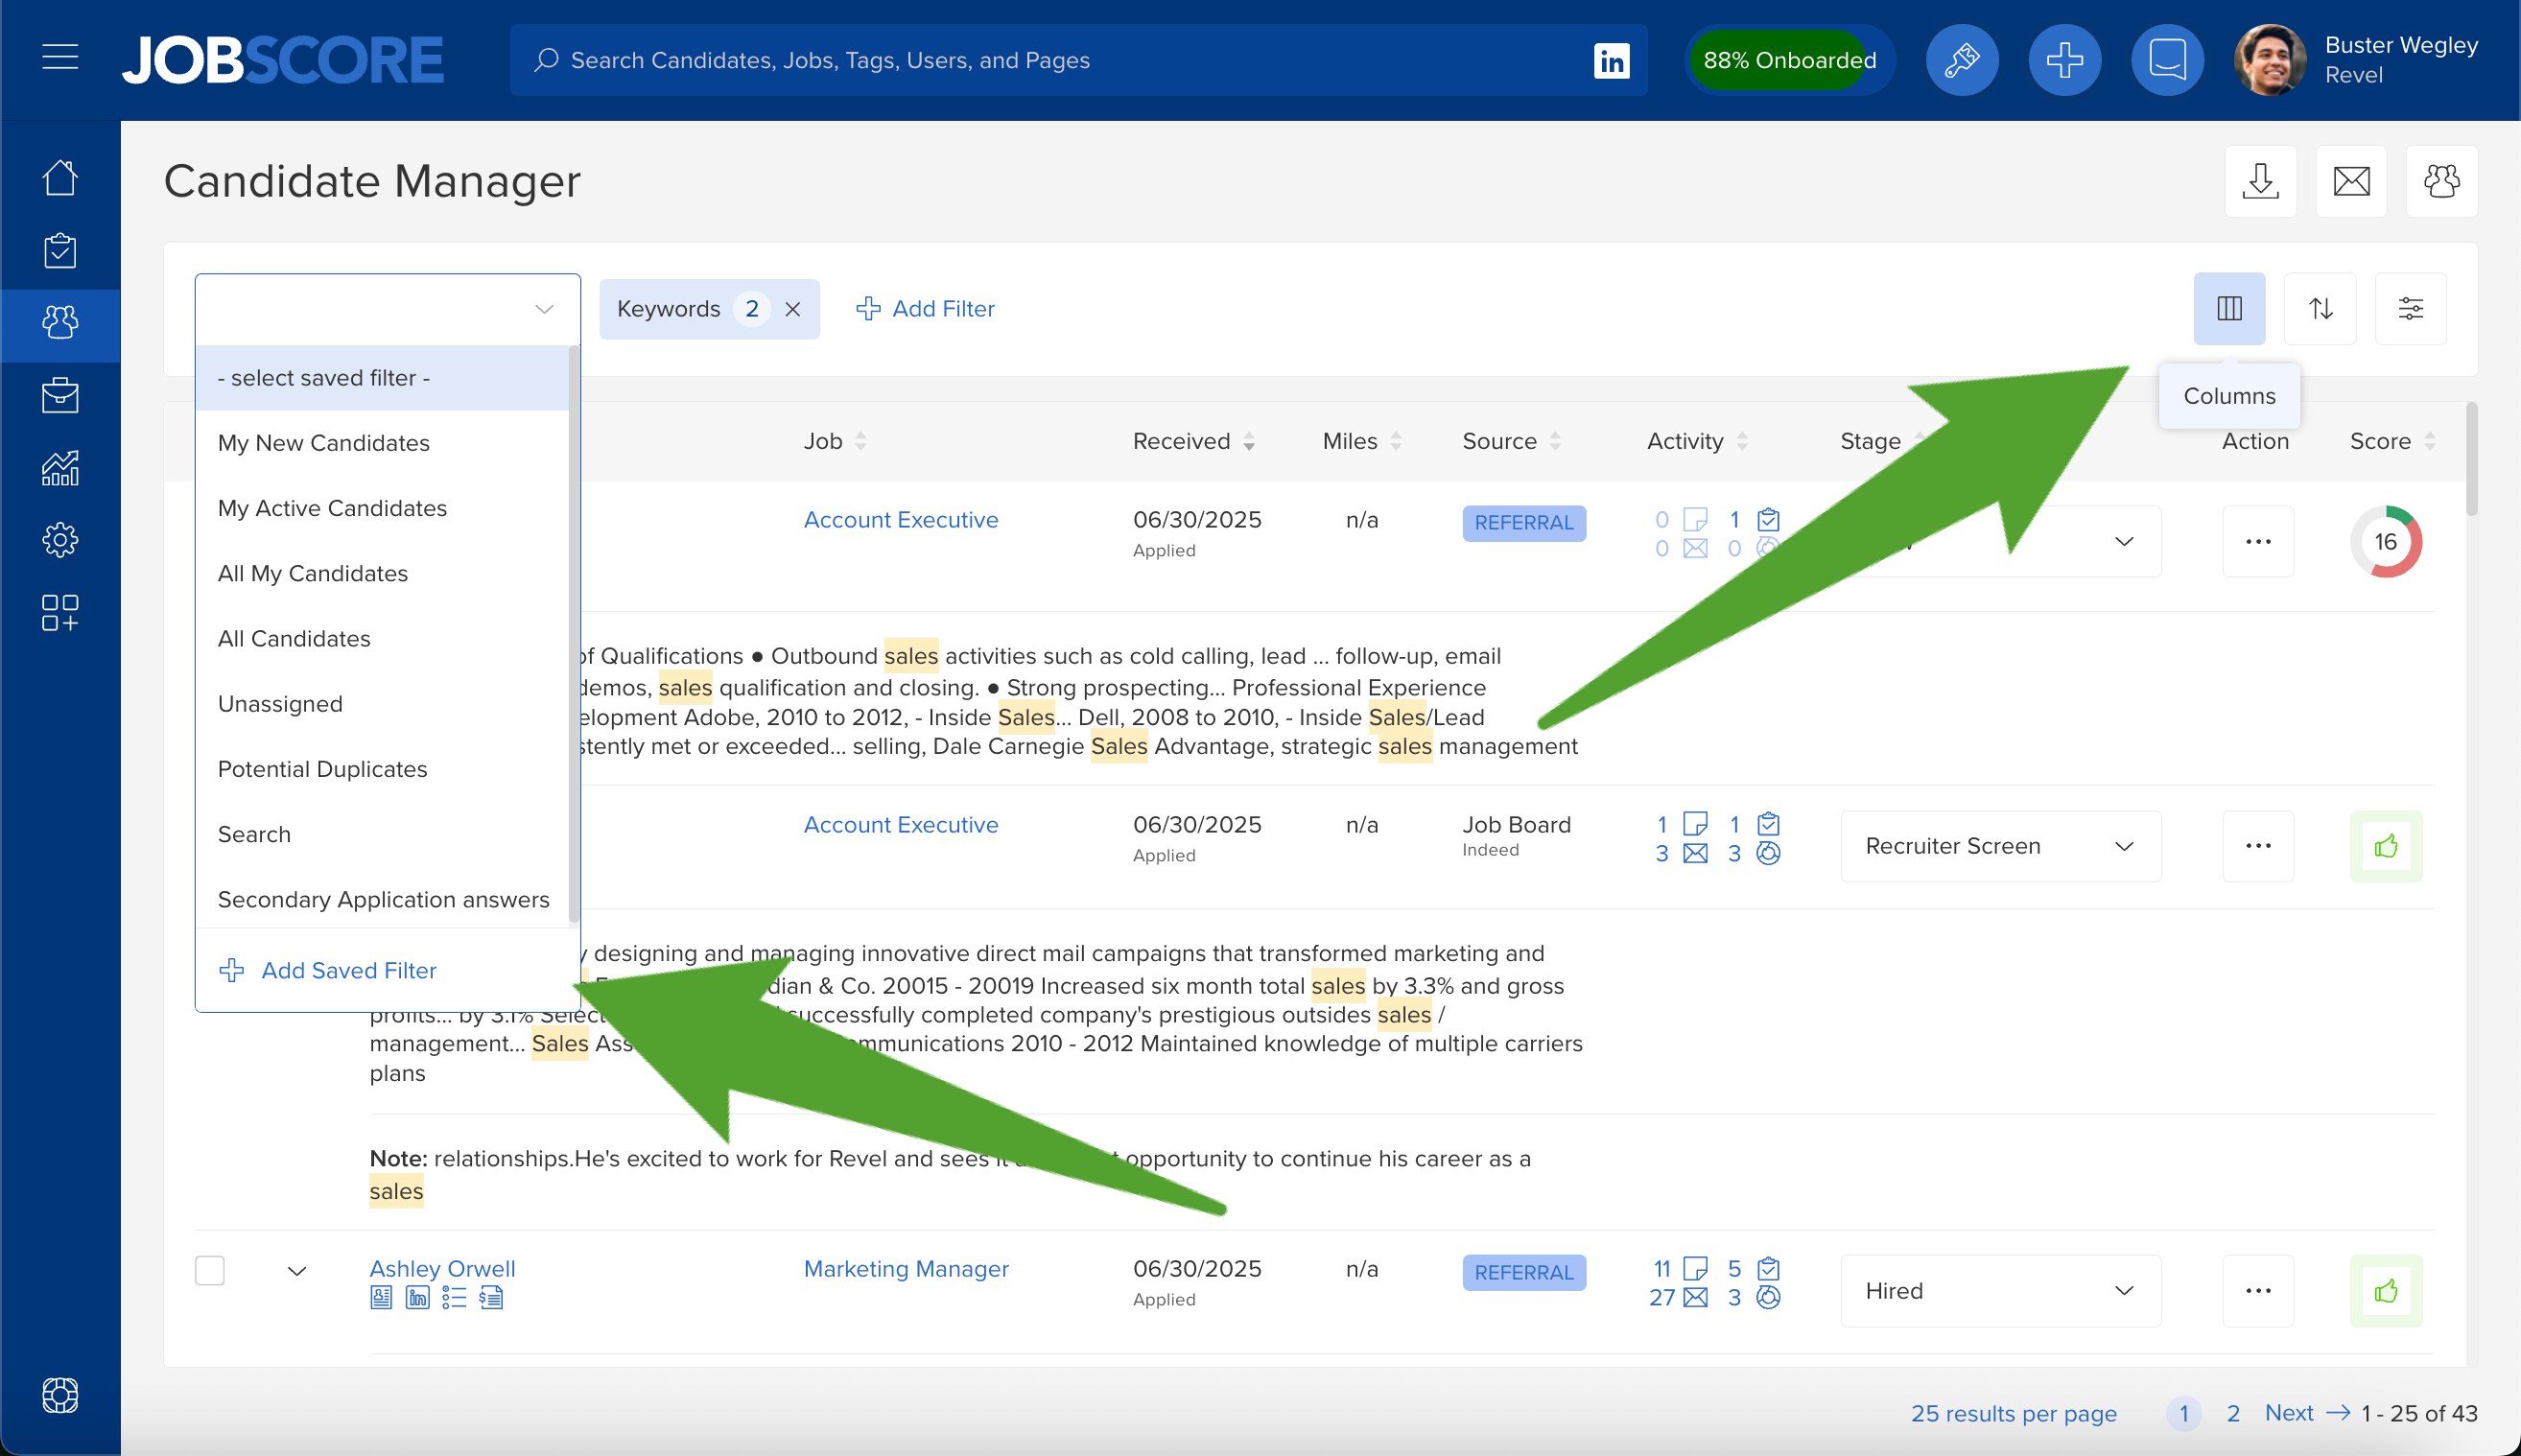The image size is (2521, 1456).
Task: Choose '- select saved filter -' option
Action: pos(381,378)
